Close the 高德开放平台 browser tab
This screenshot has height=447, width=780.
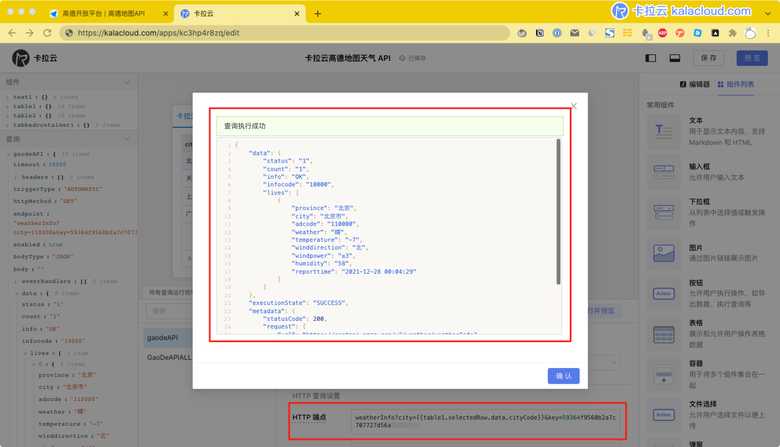[x=166, y=14]
